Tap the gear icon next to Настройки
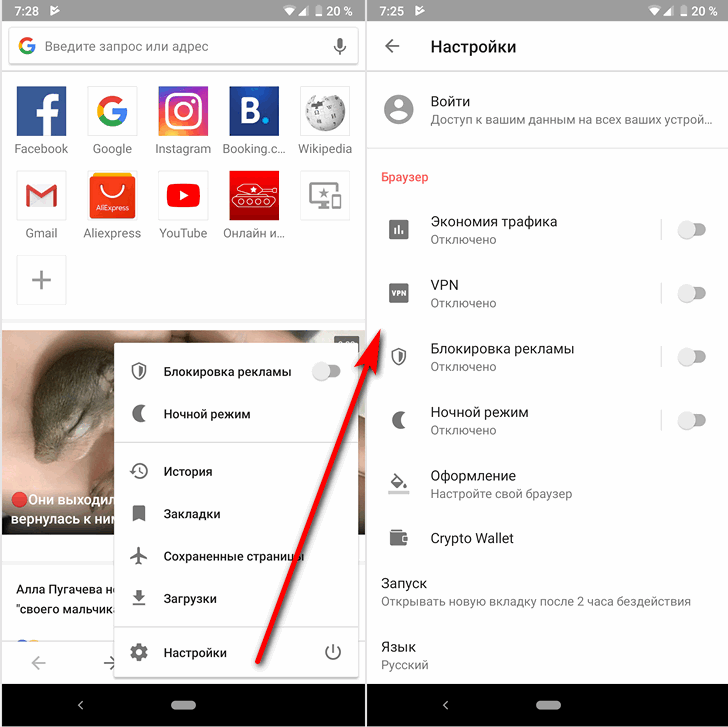The width and height of the screenshot is (728, 727). click(139, 652)
